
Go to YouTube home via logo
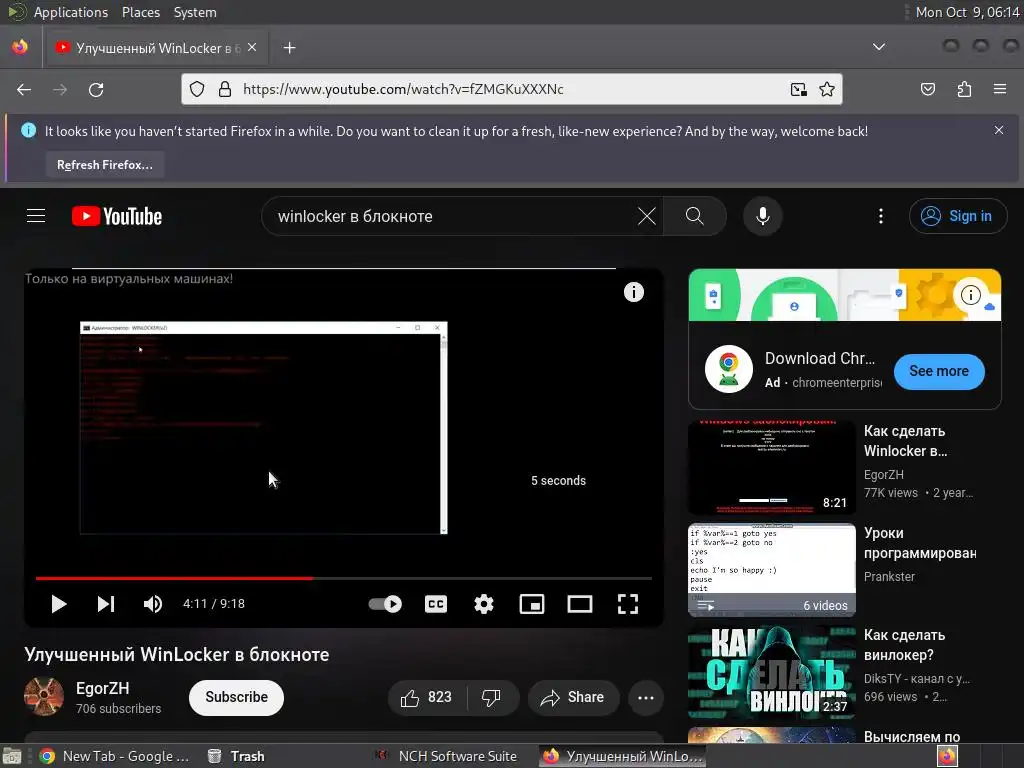pyautogui.click(x=117, y=216)
